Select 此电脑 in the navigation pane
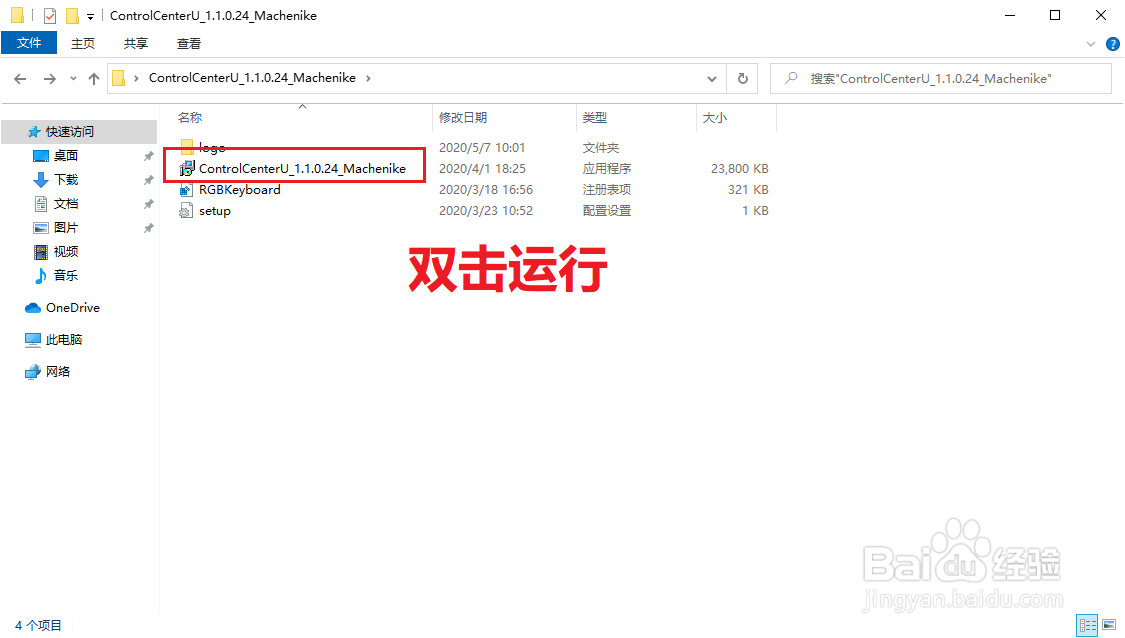1125x638 pixels. click(x=64, y=339)
